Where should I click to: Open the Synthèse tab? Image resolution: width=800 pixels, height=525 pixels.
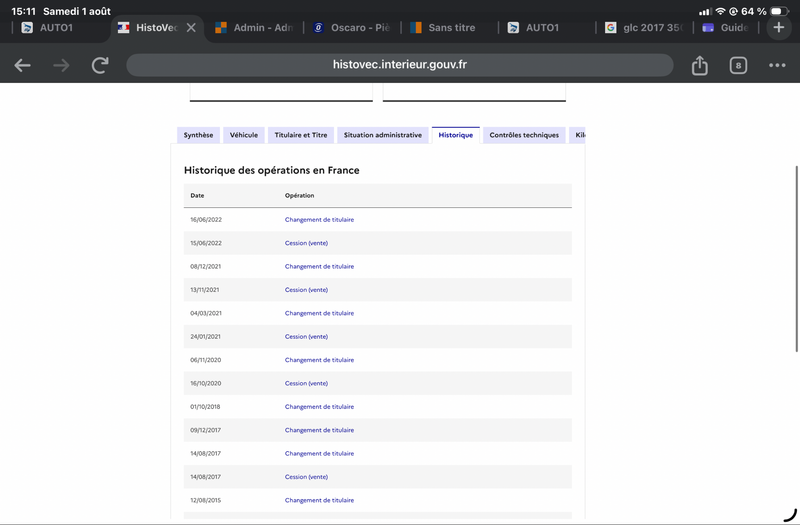198,135
